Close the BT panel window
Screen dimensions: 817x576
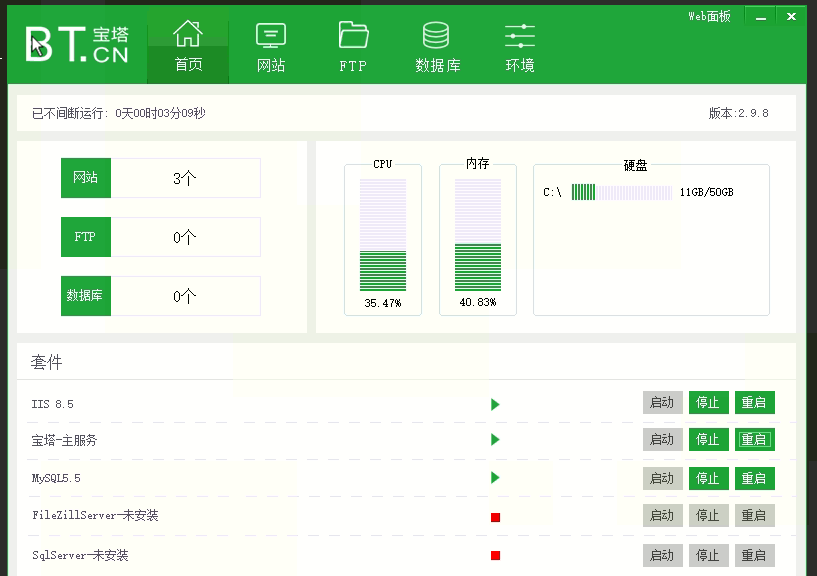pos(791,17)
